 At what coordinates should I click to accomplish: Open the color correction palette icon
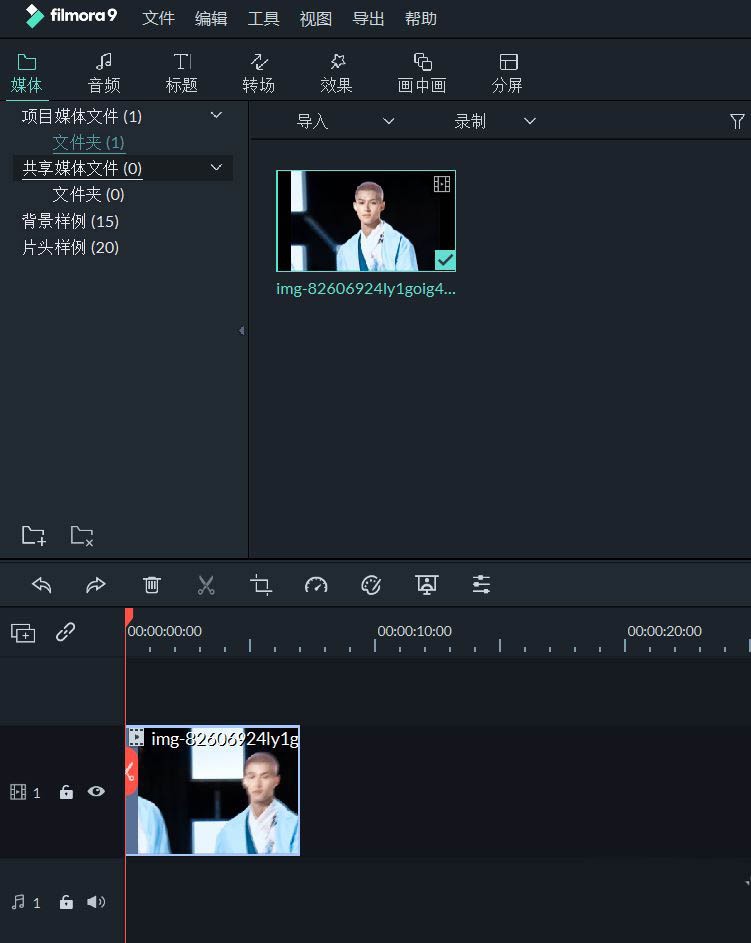tap(371, 585)
